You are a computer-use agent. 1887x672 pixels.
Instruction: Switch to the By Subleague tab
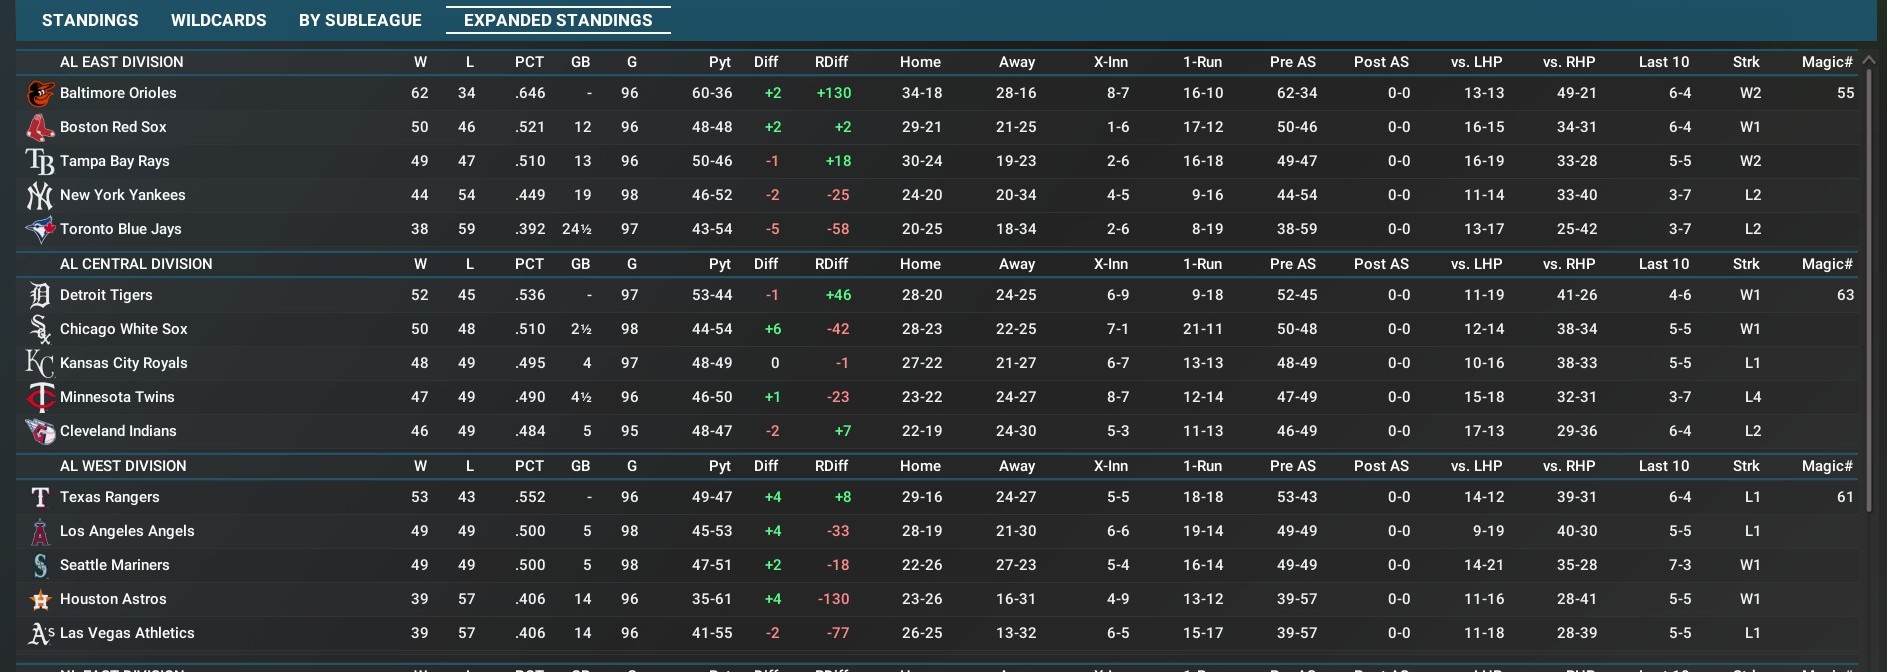coord(360,20)
